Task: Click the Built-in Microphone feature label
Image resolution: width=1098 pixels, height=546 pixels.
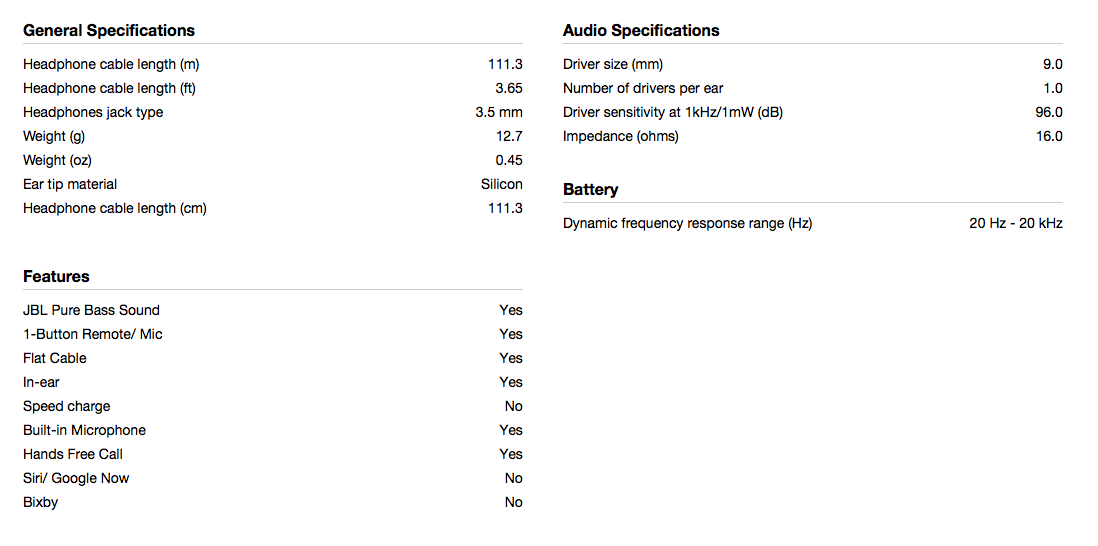Action: point(84,430)
